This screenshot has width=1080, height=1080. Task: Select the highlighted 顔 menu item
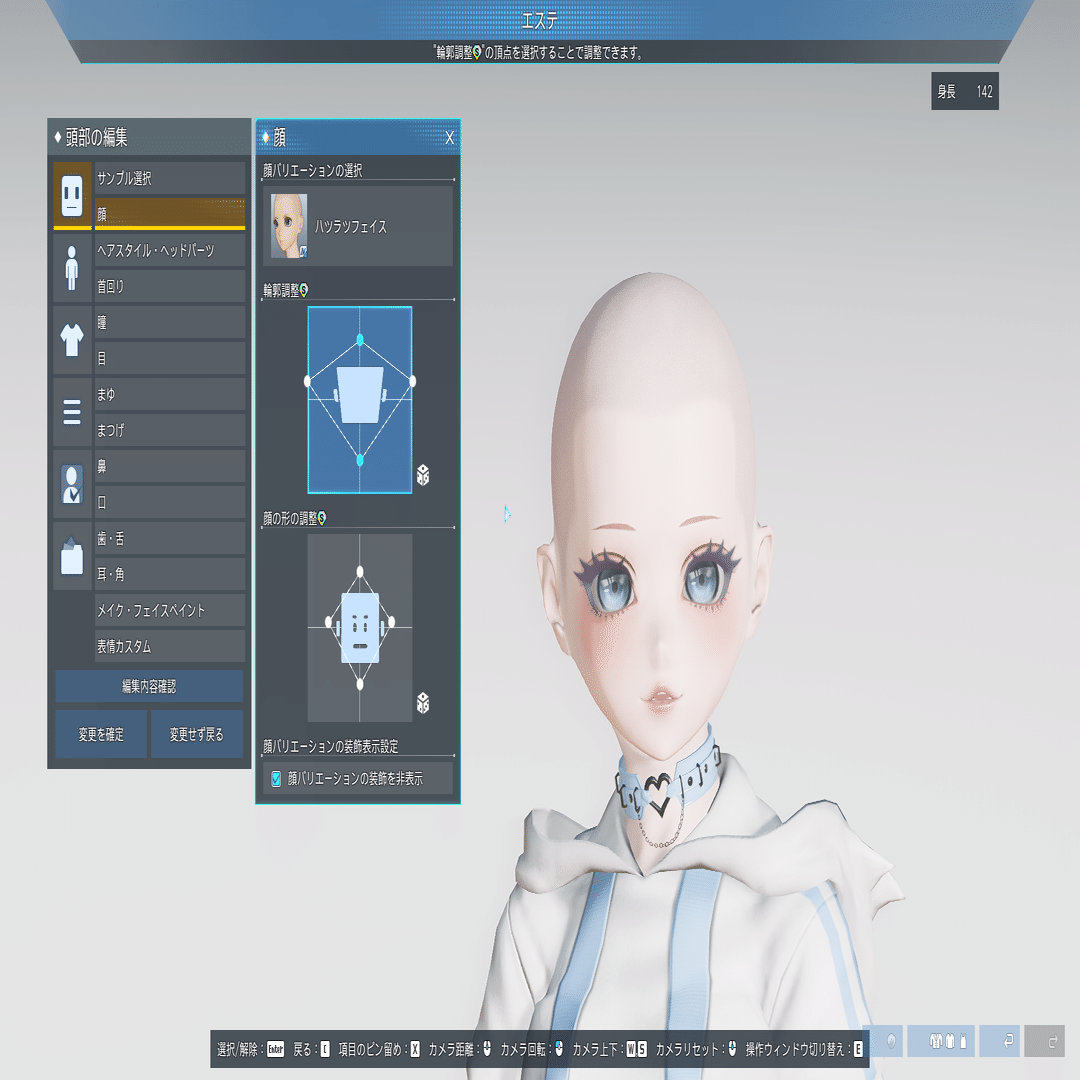tap(169, 214)
